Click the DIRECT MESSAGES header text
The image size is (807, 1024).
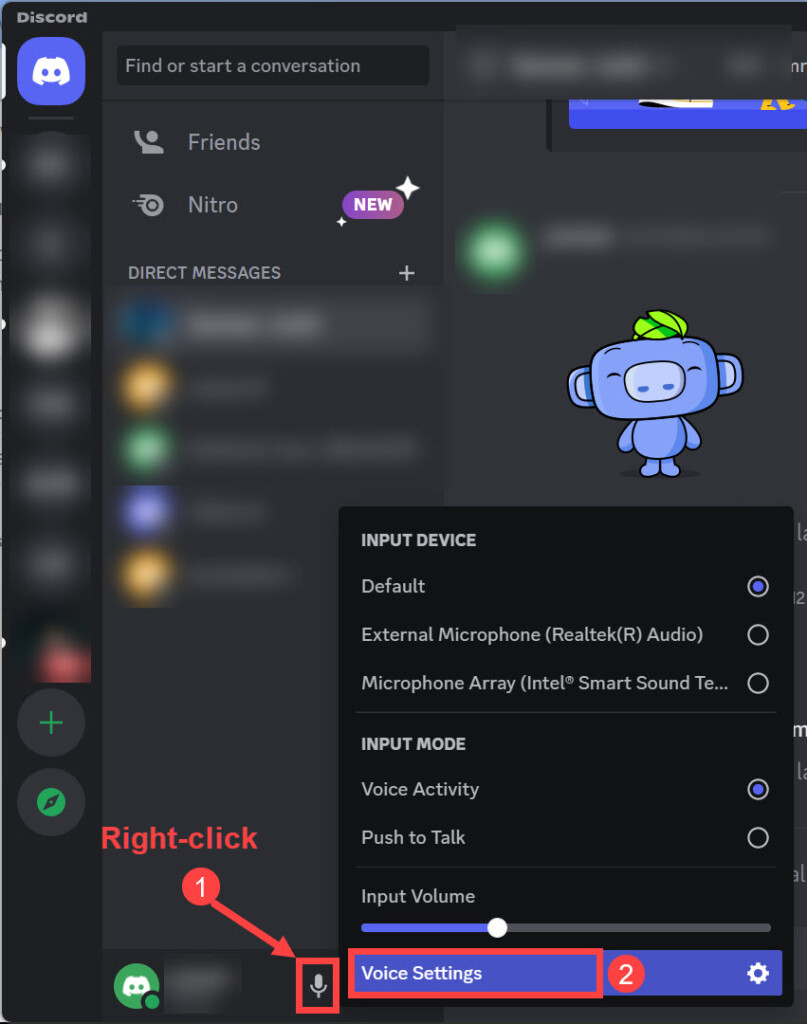pyautogui.click(x=204, y=273)
